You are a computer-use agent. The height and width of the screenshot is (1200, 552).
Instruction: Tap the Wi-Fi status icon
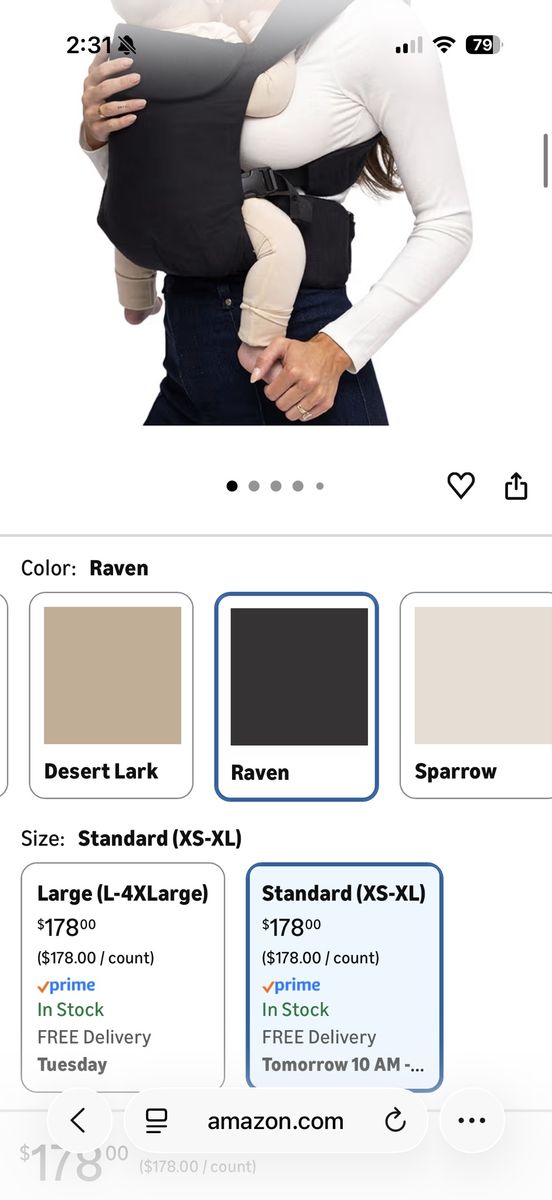pos(445,45)
